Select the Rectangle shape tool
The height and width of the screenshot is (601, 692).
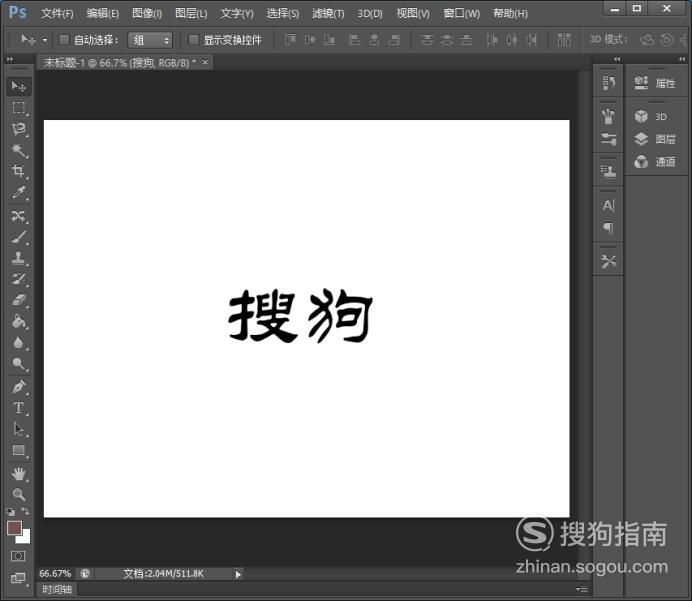19,450
